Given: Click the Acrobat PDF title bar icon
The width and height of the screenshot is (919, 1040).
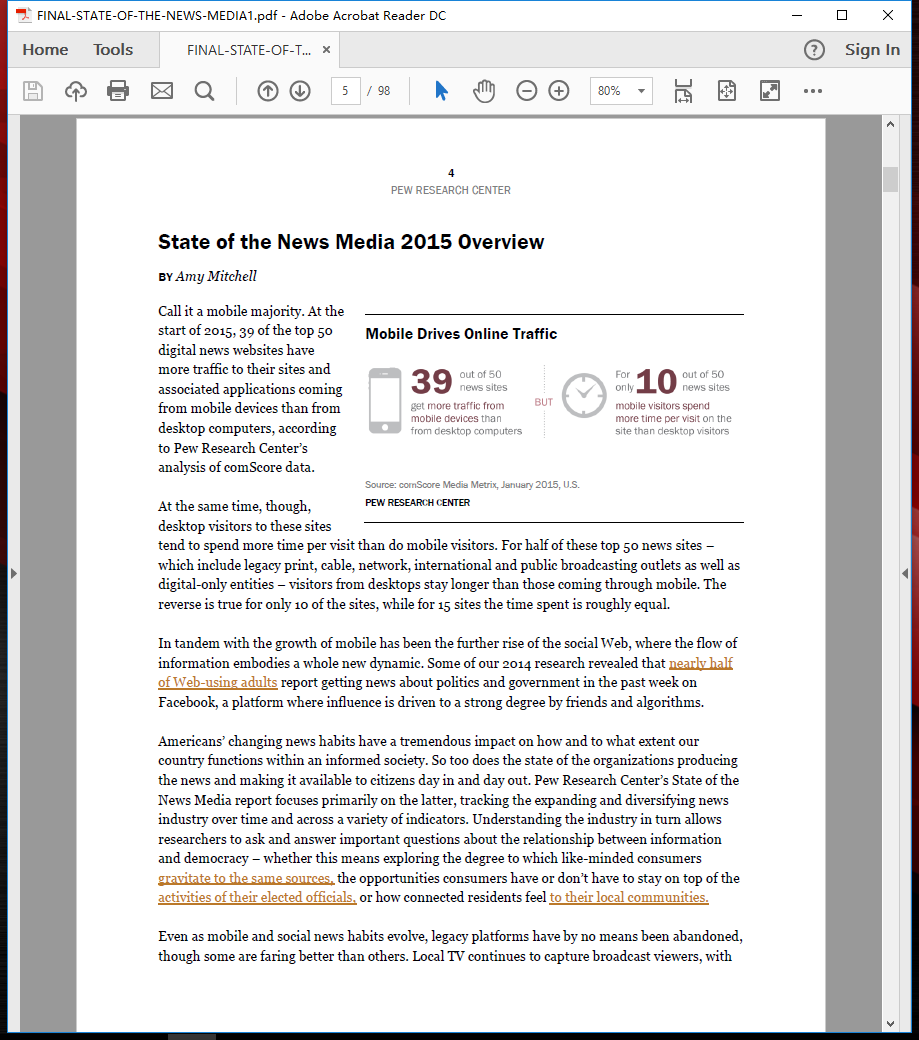Looking at the screenshot, I should pos(23,15).
